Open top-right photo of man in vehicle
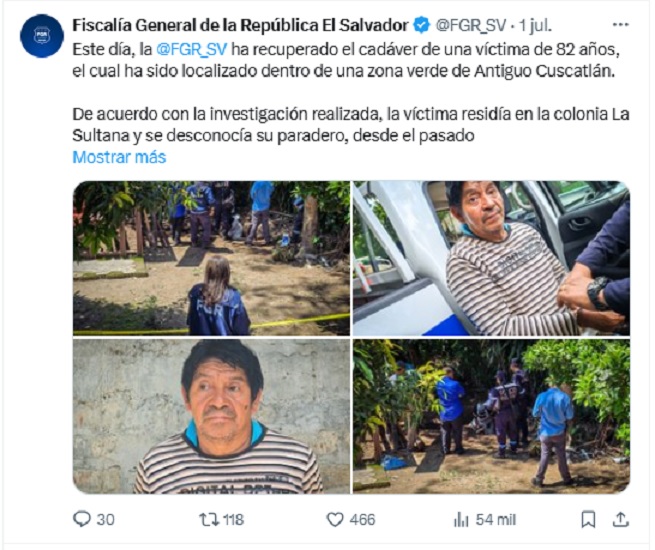The height and width of the screenshot is (550, 655). click(491, 258)
